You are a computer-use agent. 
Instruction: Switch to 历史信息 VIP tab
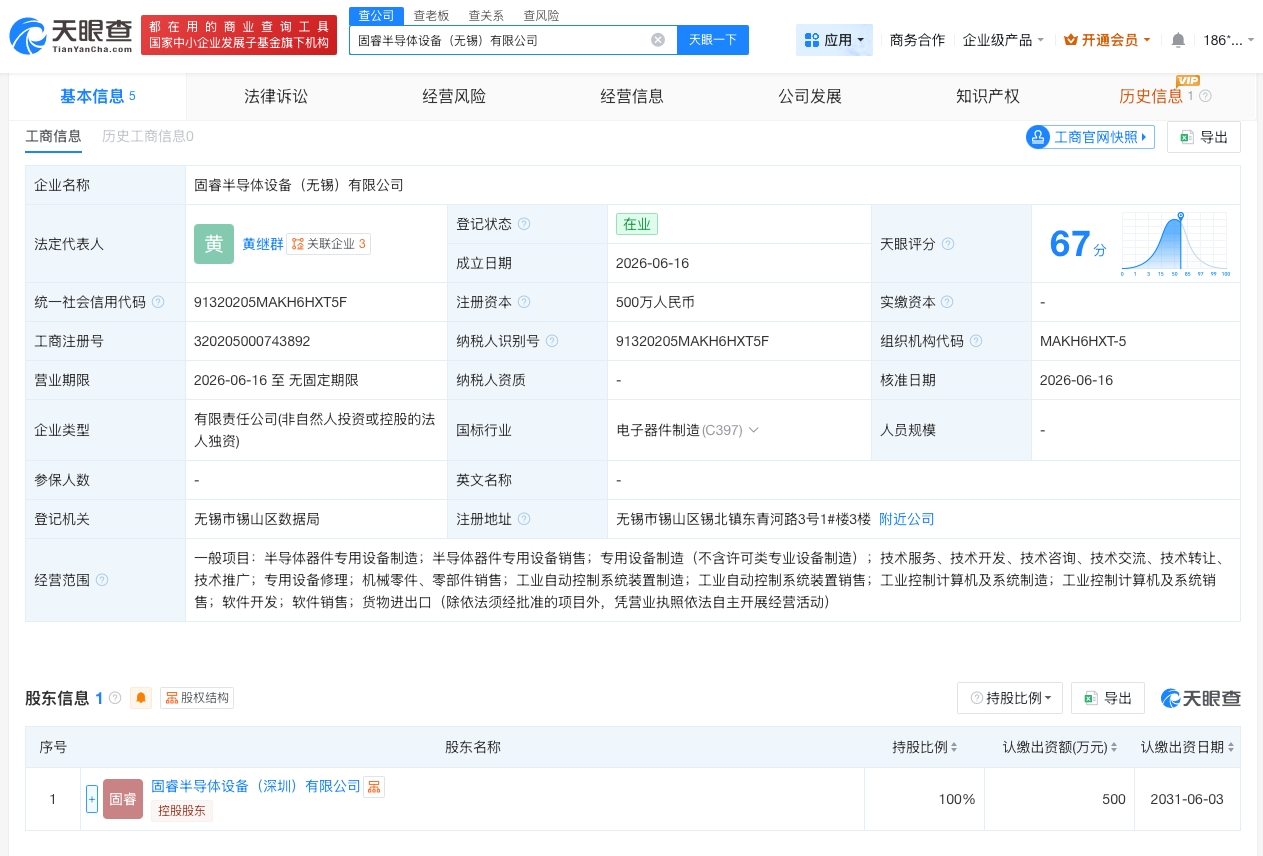pos(1151,97)
